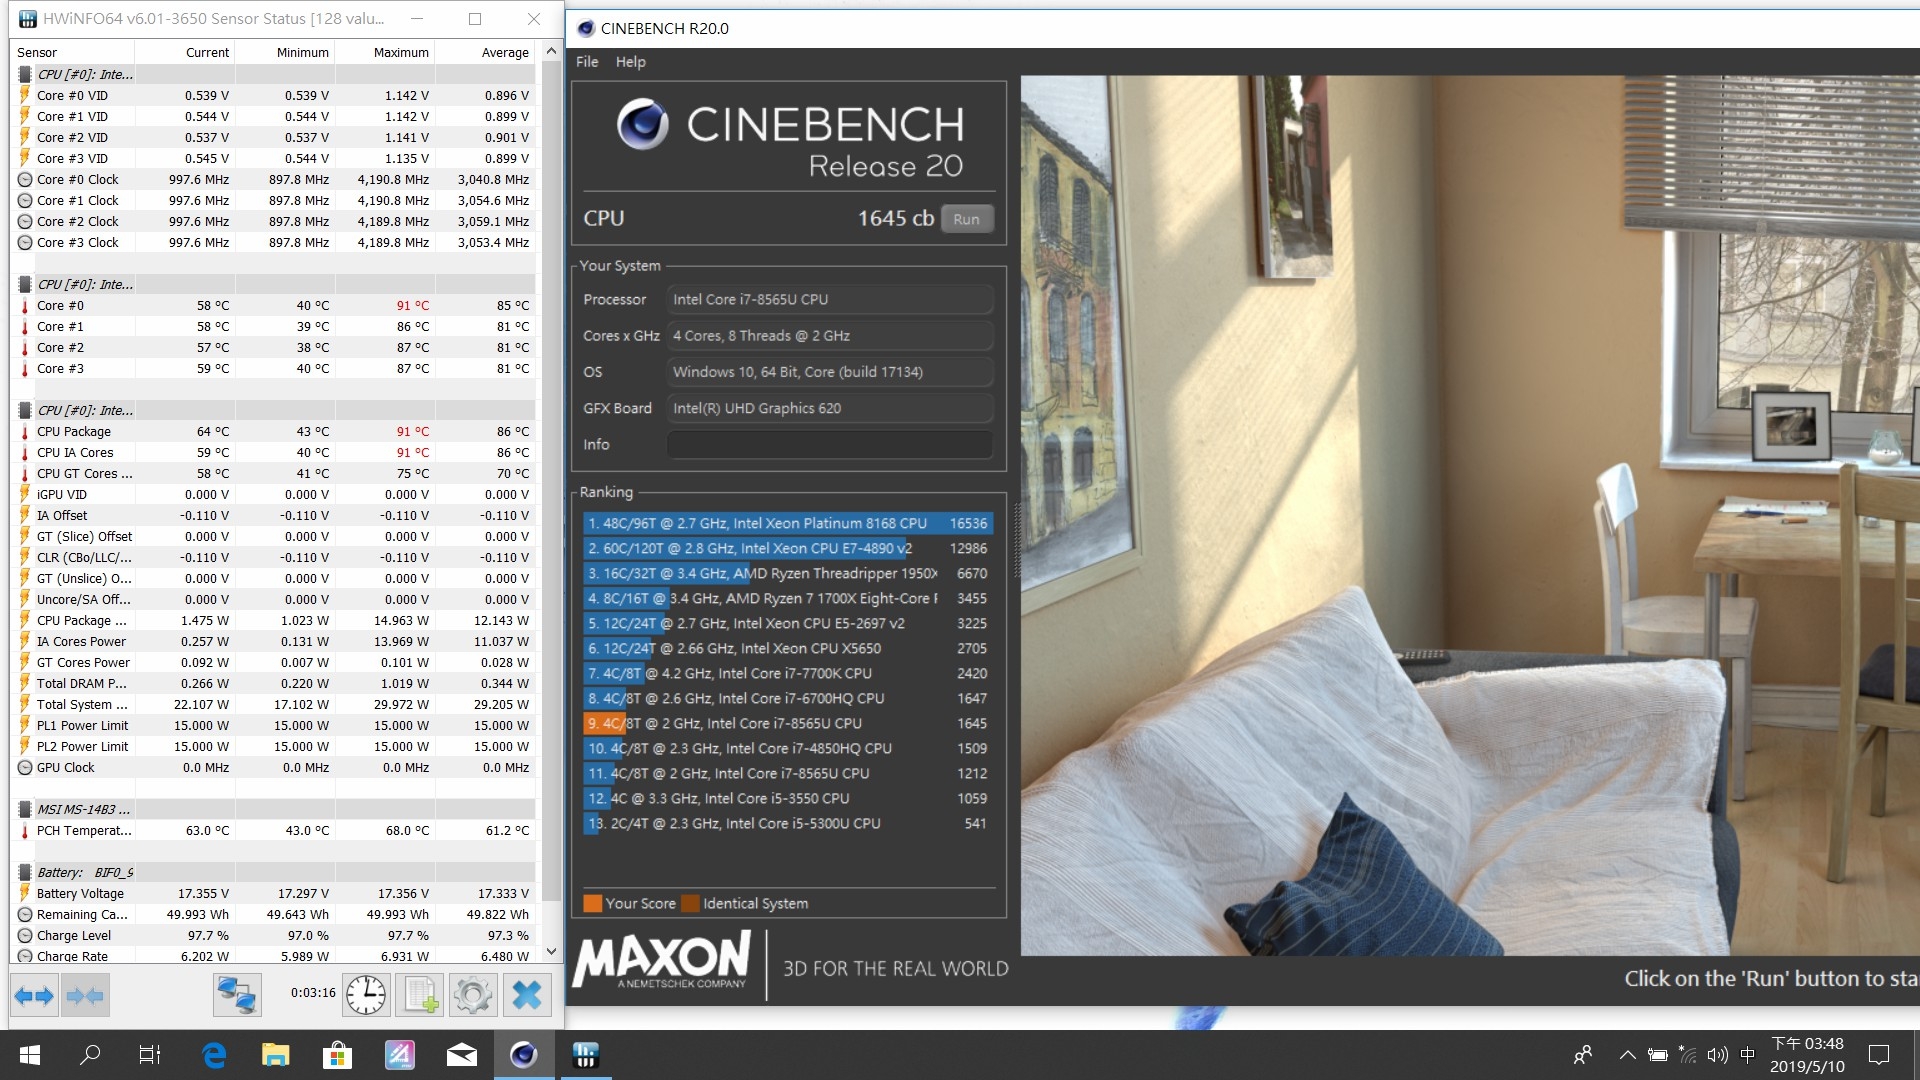The height and width of the screenshot is (1080, 1920).
Task: Select ranking entry Xeon CPU X5650
Action: coord(788,648)
